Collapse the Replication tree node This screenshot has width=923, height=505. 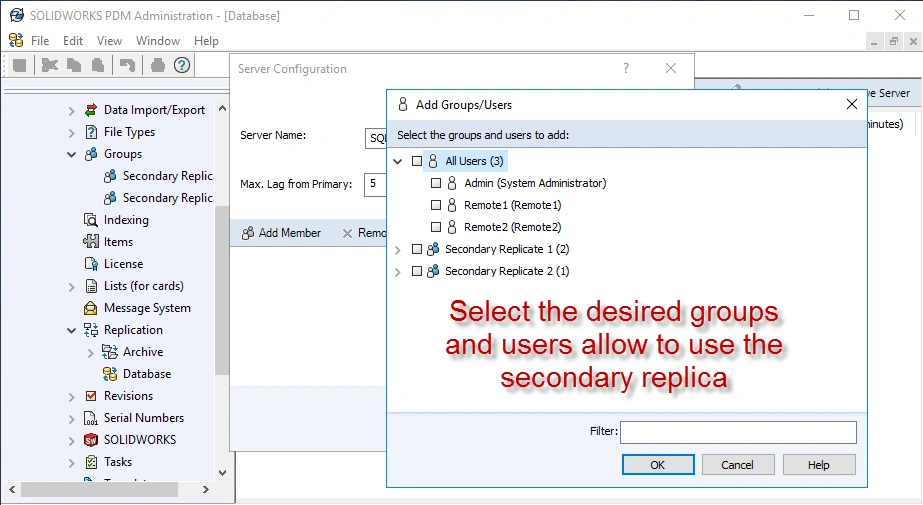(x=71, y=331)
